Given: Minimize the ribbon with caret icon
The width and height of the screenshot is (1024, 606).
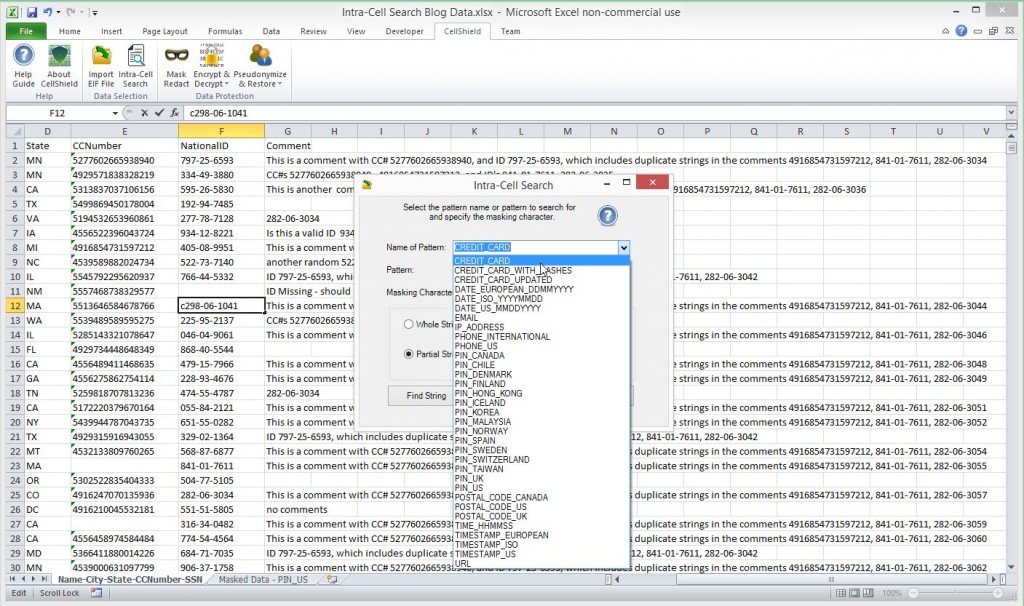Looking at the screenshot, I should pos(945,31).
